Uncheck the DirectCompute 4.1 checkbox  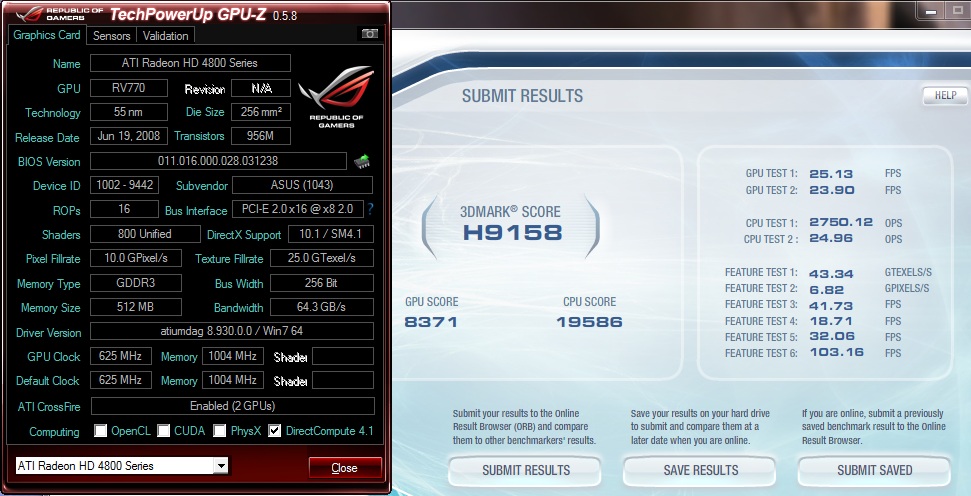click(274, 430)
